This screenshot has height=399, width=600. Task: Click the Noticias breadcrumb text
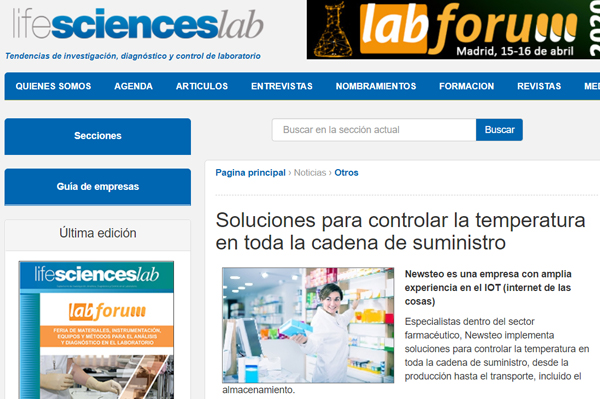pos(310,173)
